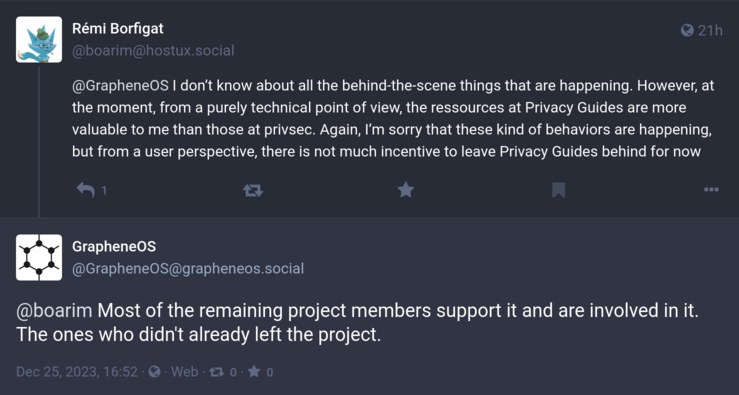Open the GrapheneOS display name
The image size is (739, 395).
pyautogui.click(x=114, y=247)
